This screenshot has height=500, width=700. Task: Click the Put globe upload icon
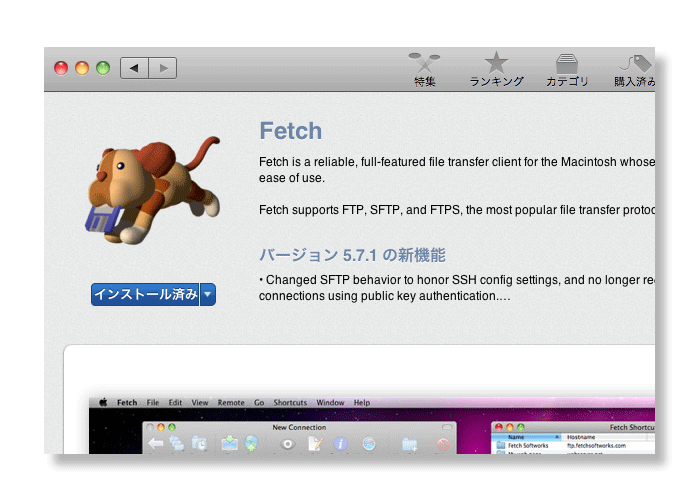tap(252, 444)
